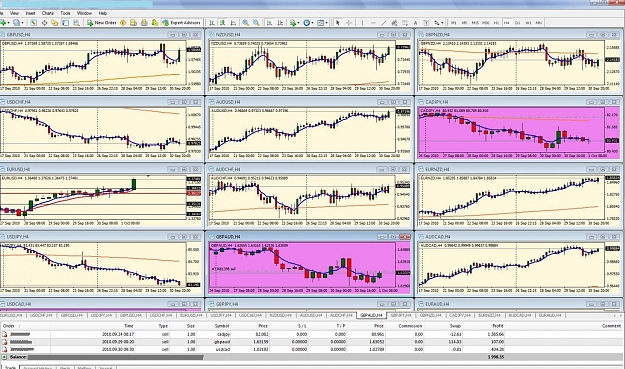The image size is (625, 369).
Task: Select the Trendline drawing tool
Action: point(383,23)
